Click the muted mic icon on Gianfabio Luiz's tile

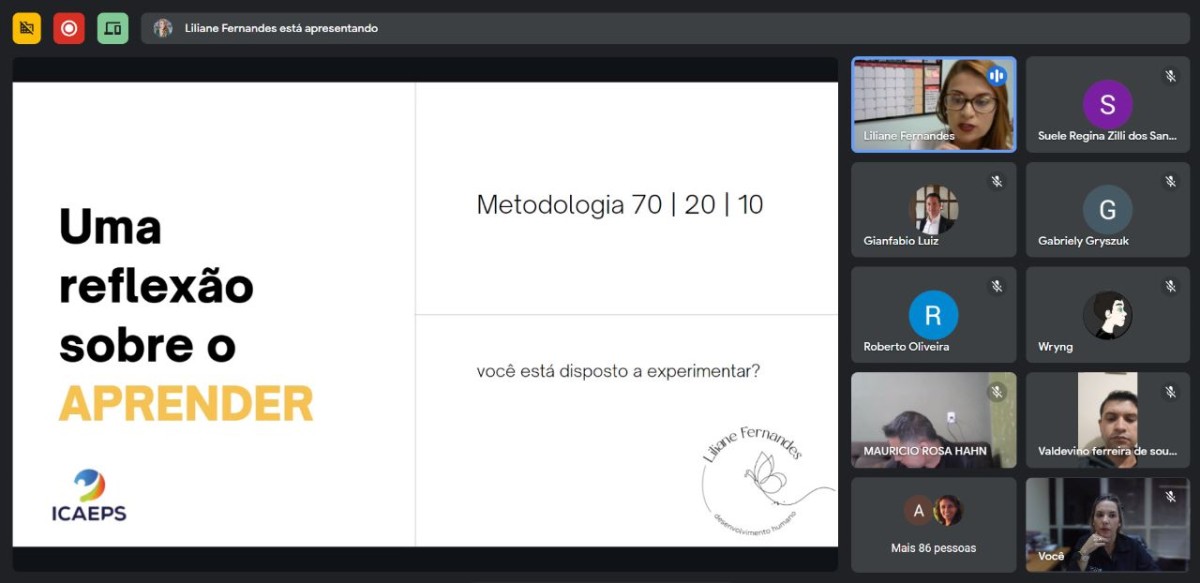point(996,181)
